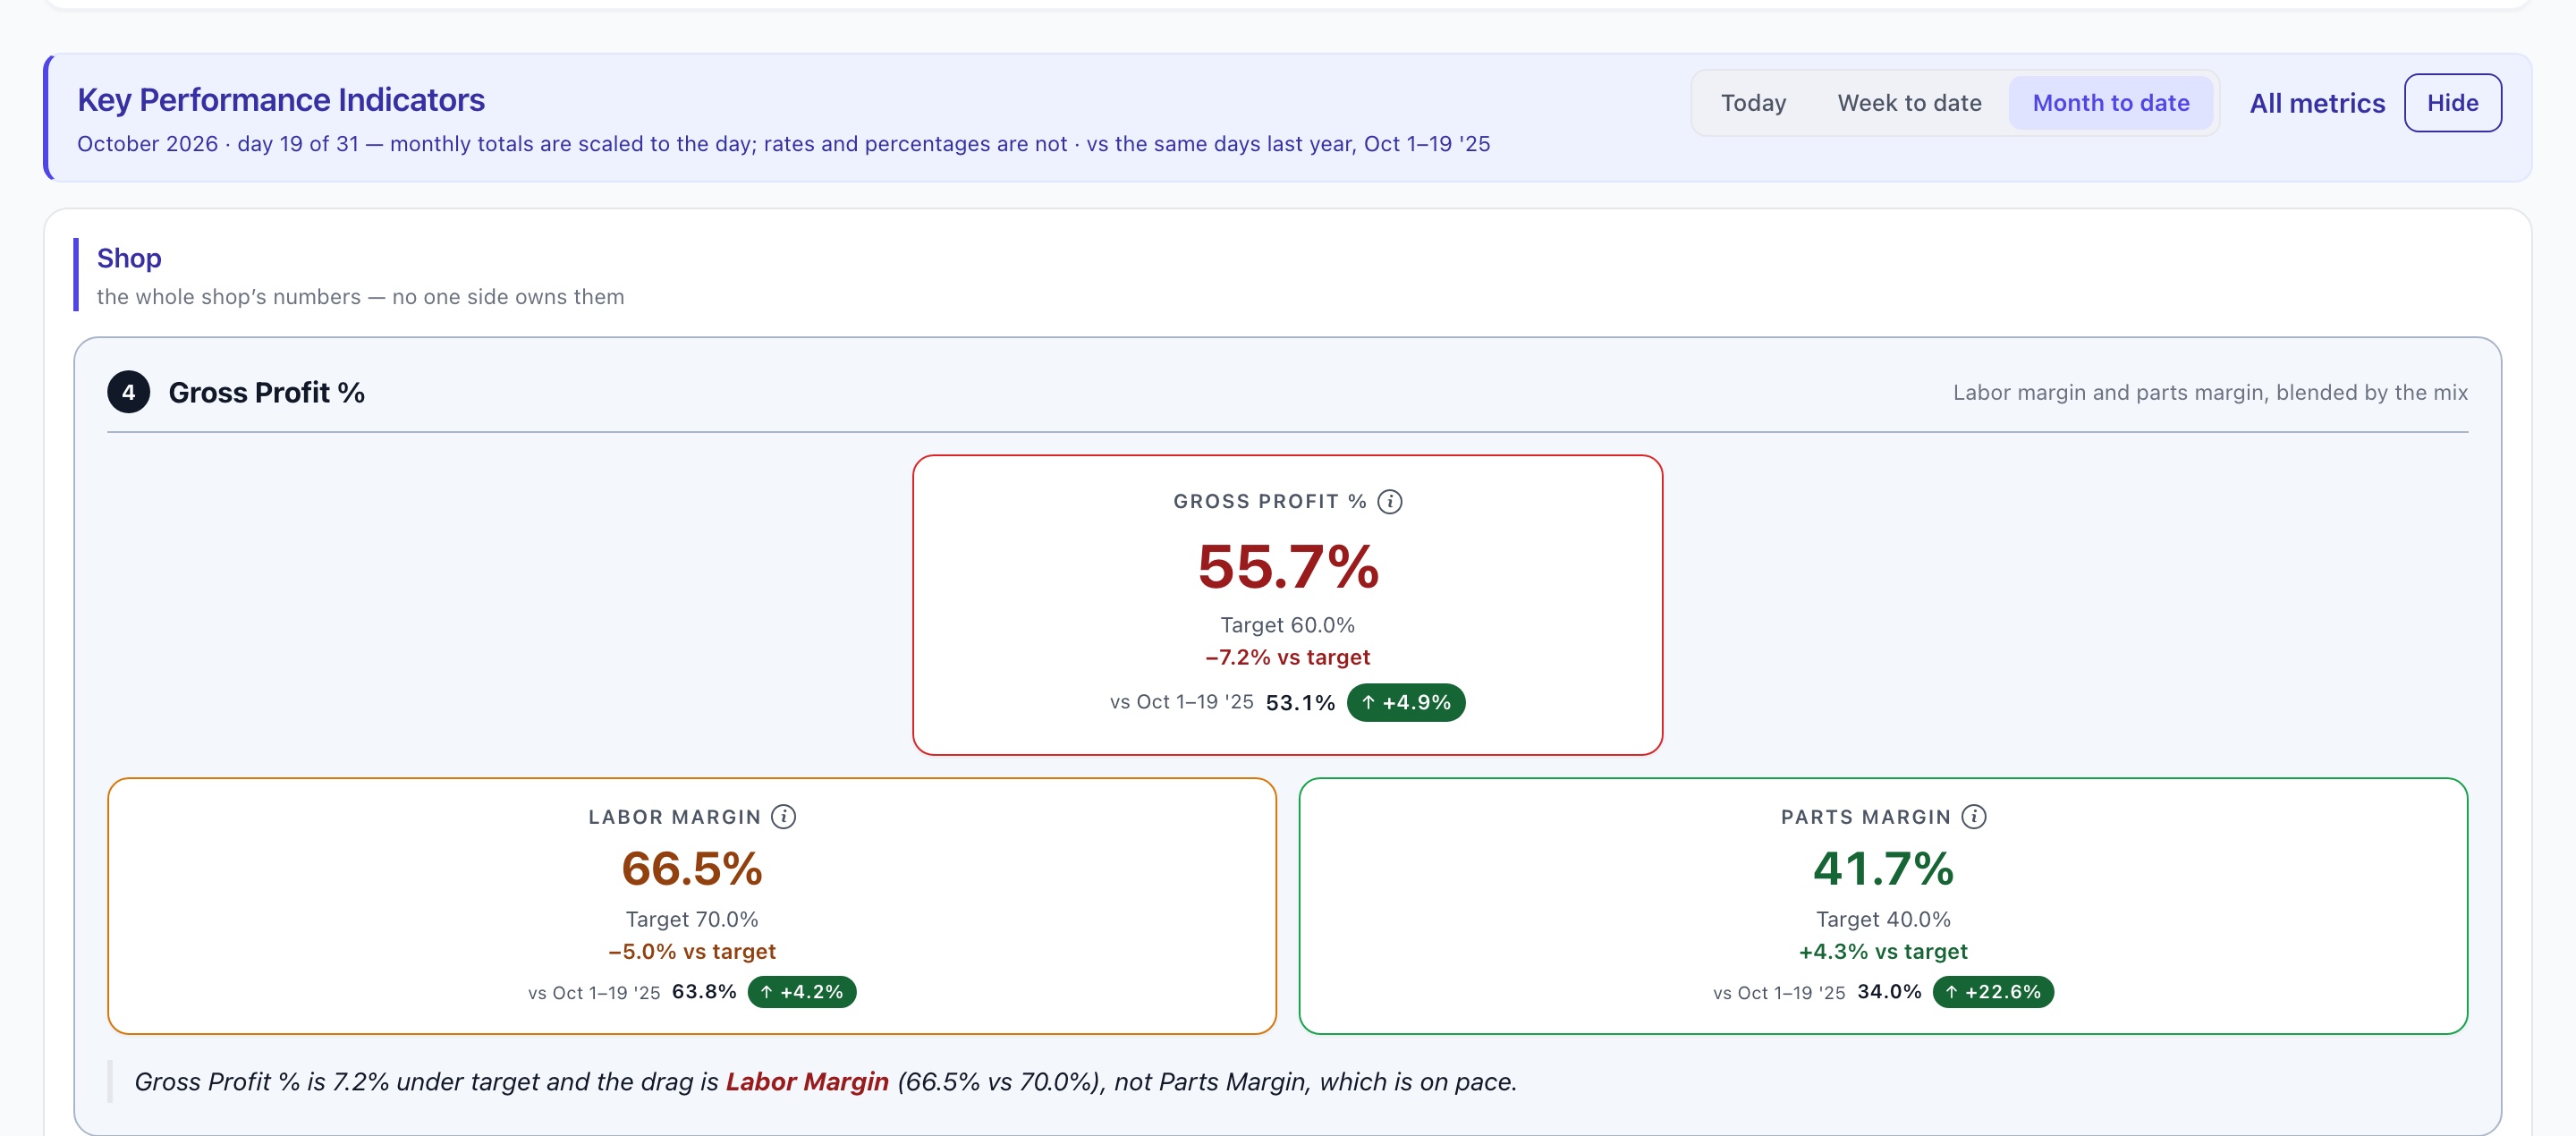The height and width of the screenshot is (1136, 2576).
Task: Click the Key Performance Indicators heading
Action: [281, 100]
